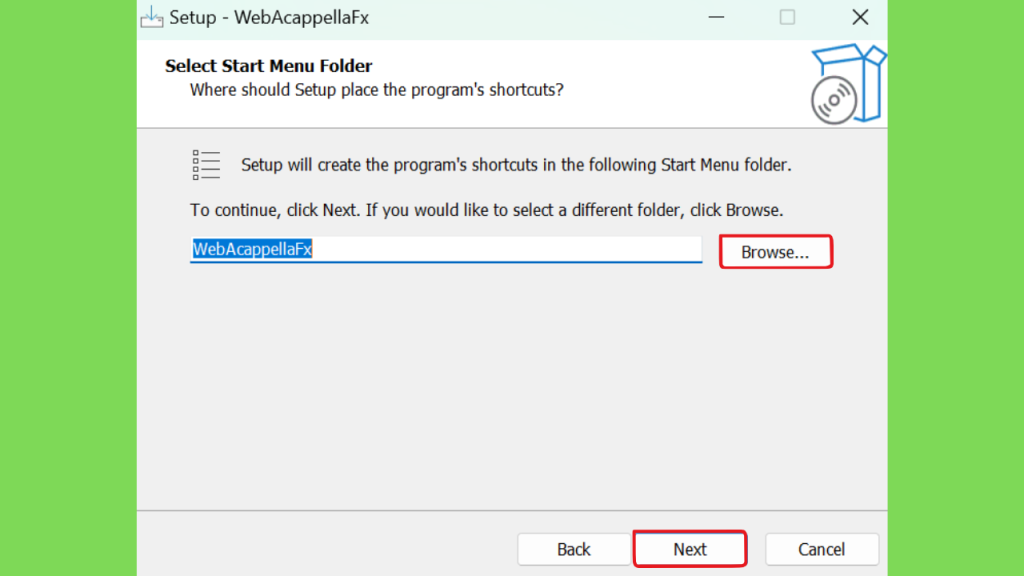Screen dimensions: 1024x576
Task: Click the "Select Start Menu Folder" heading
Action: pos(268,66)
